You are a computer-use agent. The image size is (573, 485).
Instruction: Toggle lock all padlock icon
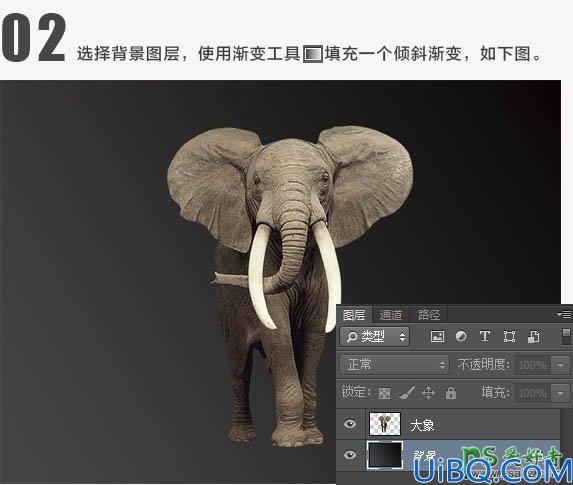451,393
